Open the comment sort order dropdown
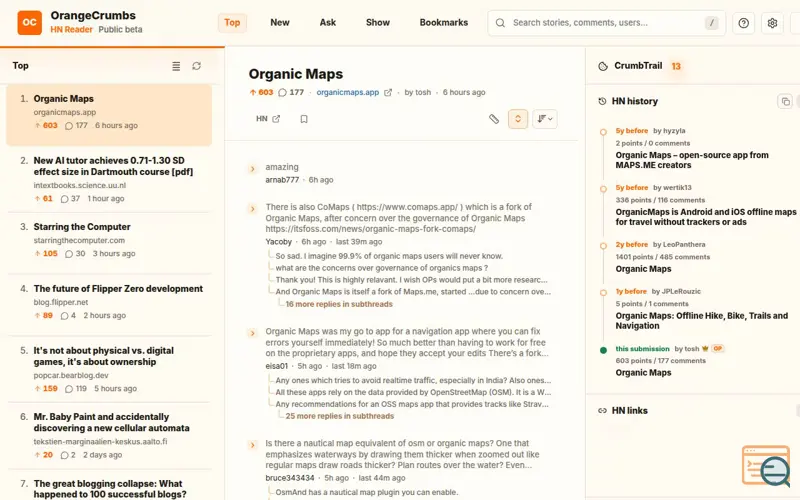800x500 pixels. coord(544,119)
